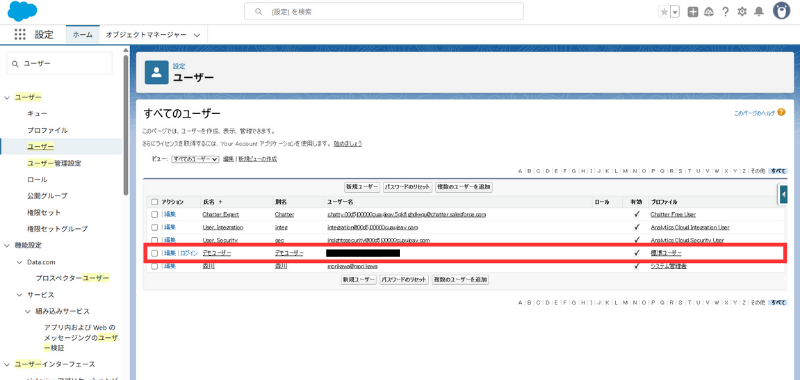
Task: Collapse the 機能設定 section
Action: [x=7, y=245]
